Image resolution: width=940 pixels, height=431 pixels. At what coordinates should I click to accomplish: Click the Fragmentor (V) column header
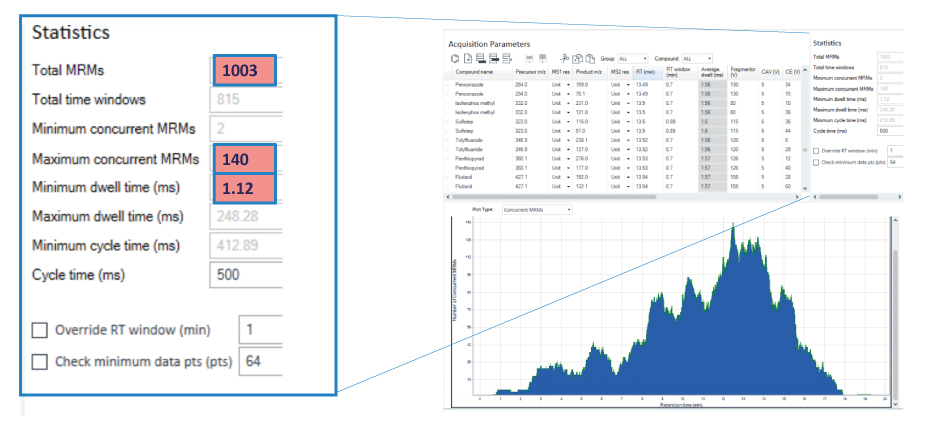tap(743, 72)
